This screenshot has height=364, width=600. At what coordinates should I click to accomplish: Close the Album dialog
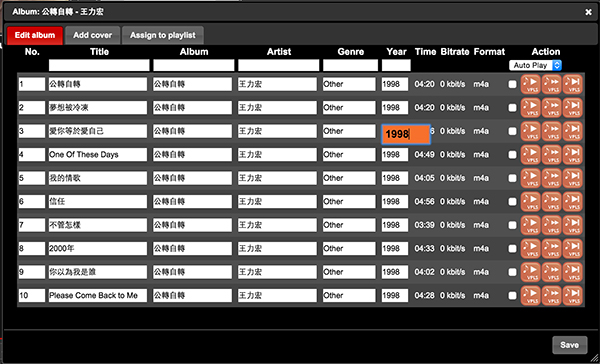point(588,12)
